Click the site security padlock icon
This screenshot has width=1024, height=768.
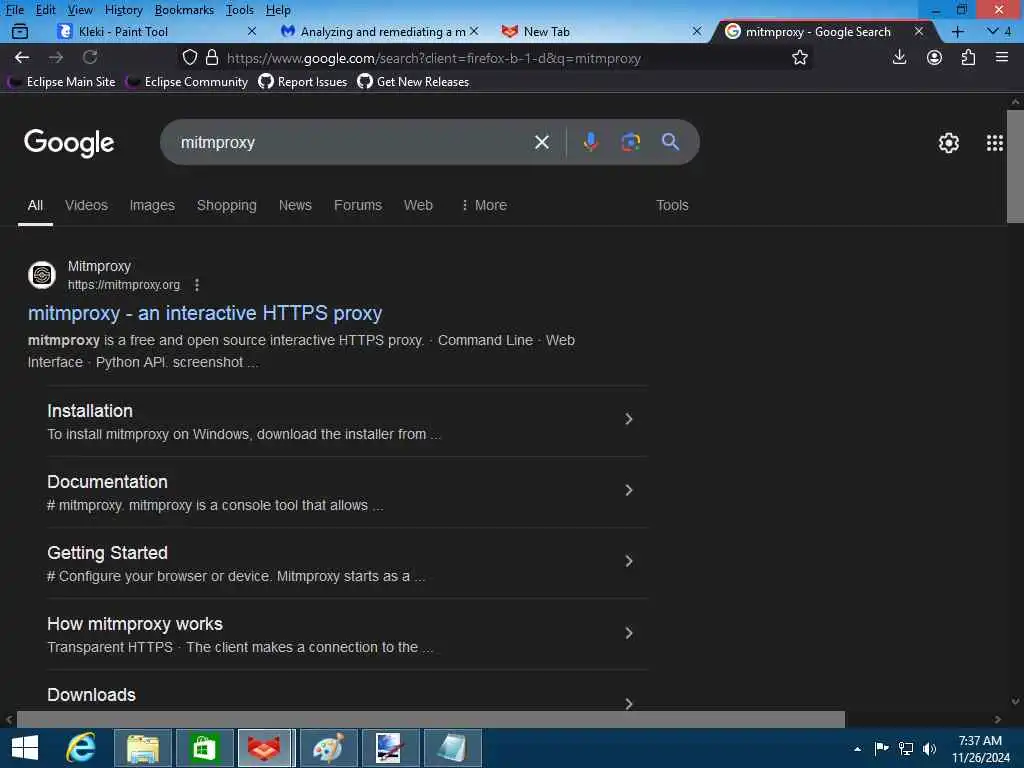click(x=212, y=57)
